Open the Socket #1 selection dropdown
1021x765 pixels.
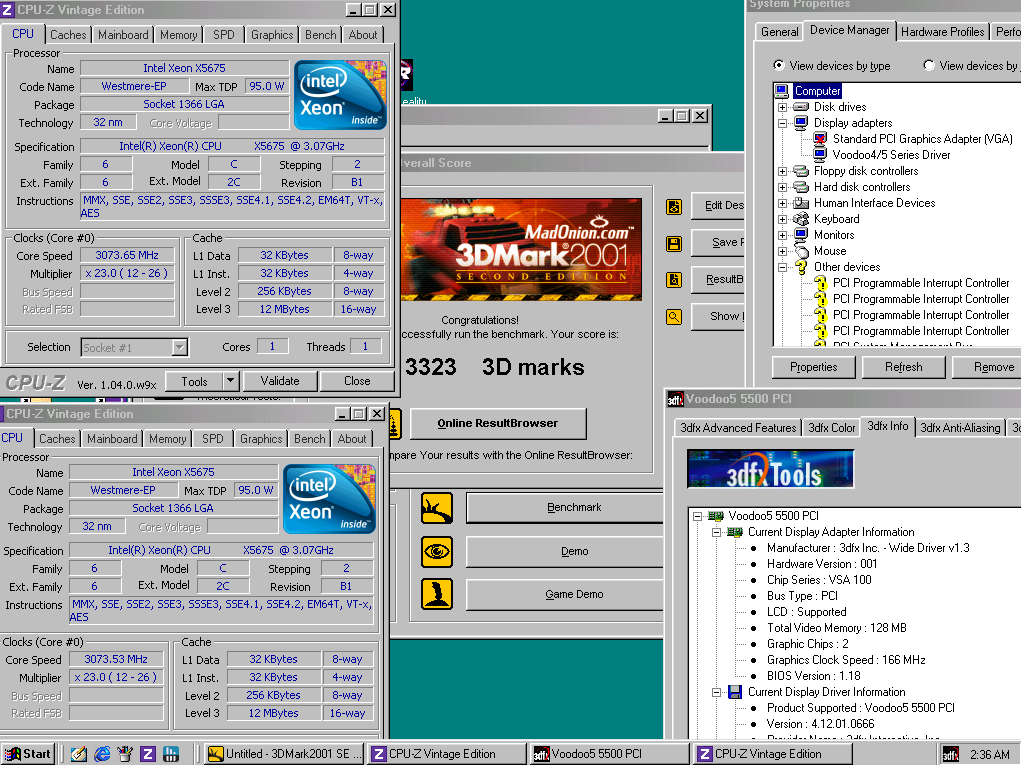[x=180, y=348]
